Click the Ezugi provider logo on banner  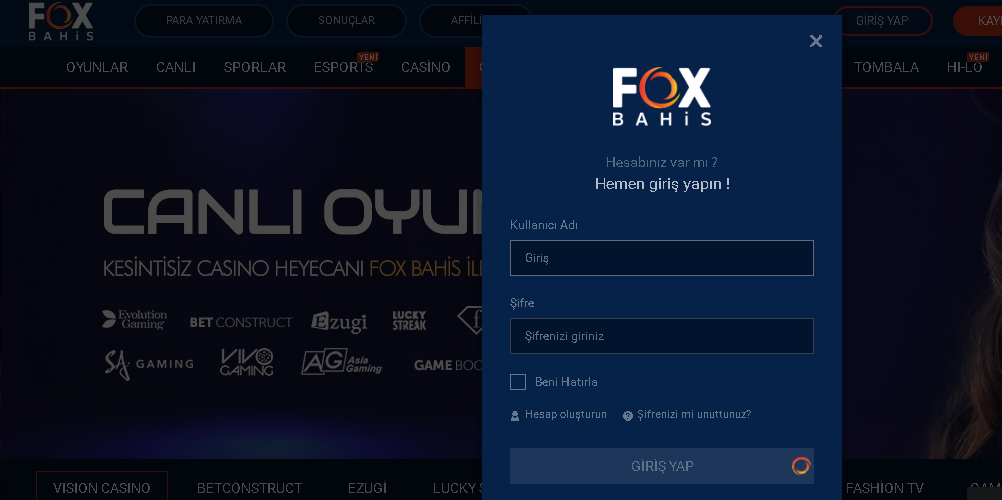339,322
